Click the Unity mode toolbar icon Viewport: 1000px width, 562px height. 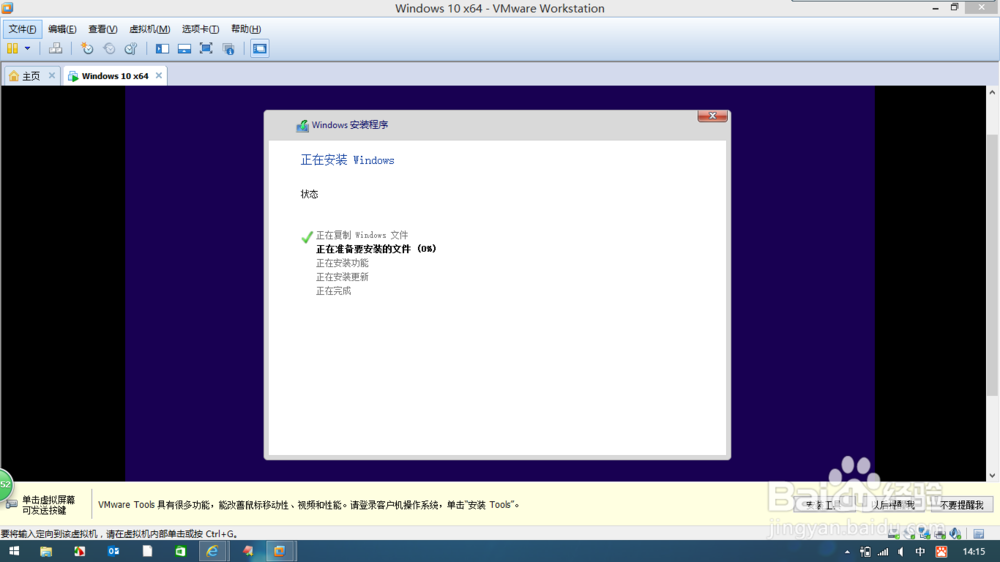pyautogui.click(x=228, y=48)
